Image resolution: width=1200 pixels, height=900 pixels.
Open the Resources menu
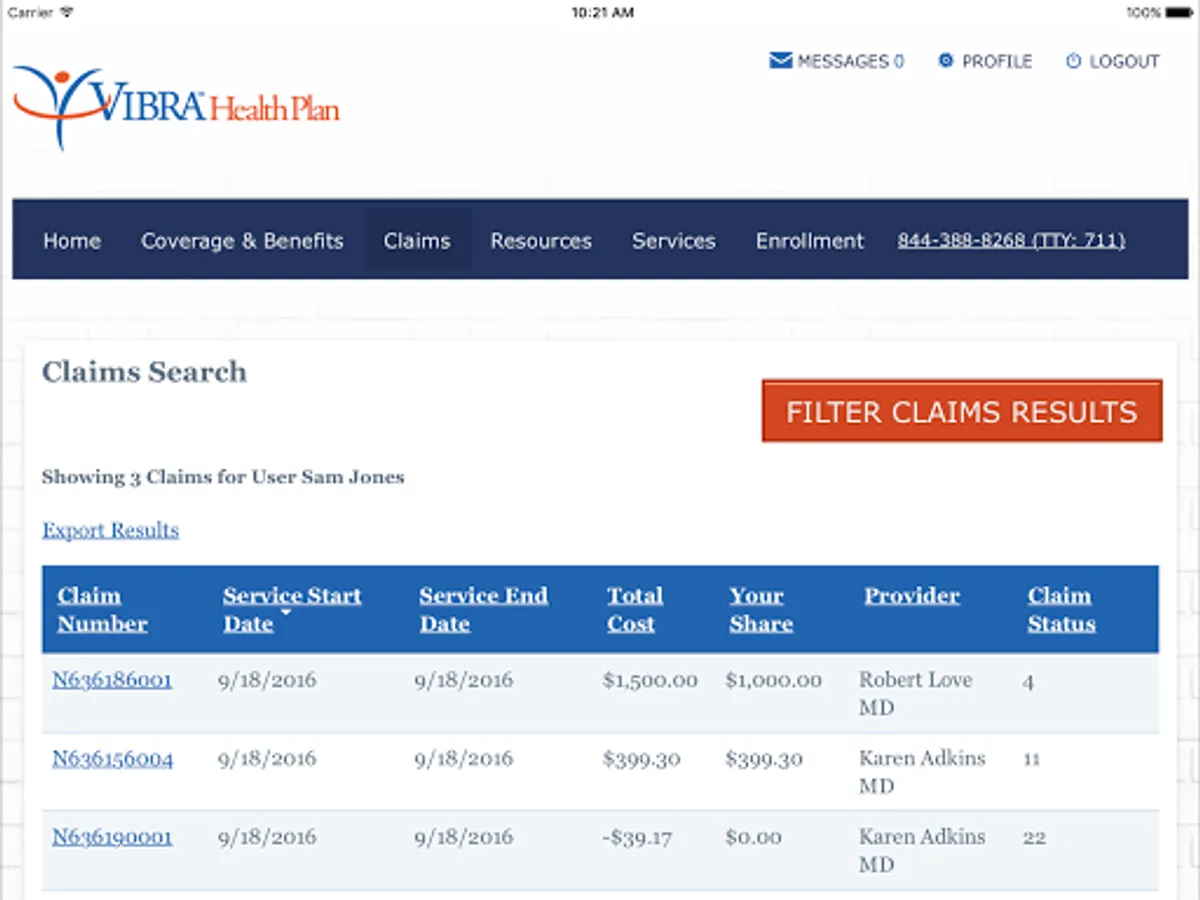pyautogui.click(x=541, y=240)
